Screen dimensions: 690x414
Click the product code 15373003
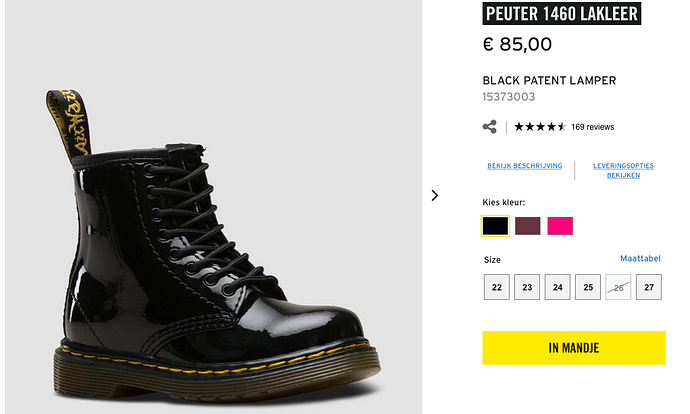[x=509, y=97]
